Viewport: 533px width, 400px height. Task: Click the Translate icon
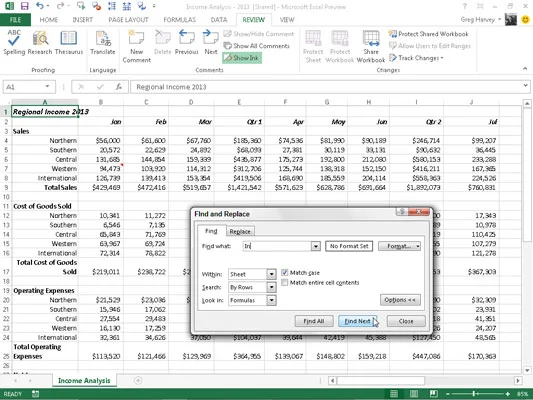tap(103, 42)
